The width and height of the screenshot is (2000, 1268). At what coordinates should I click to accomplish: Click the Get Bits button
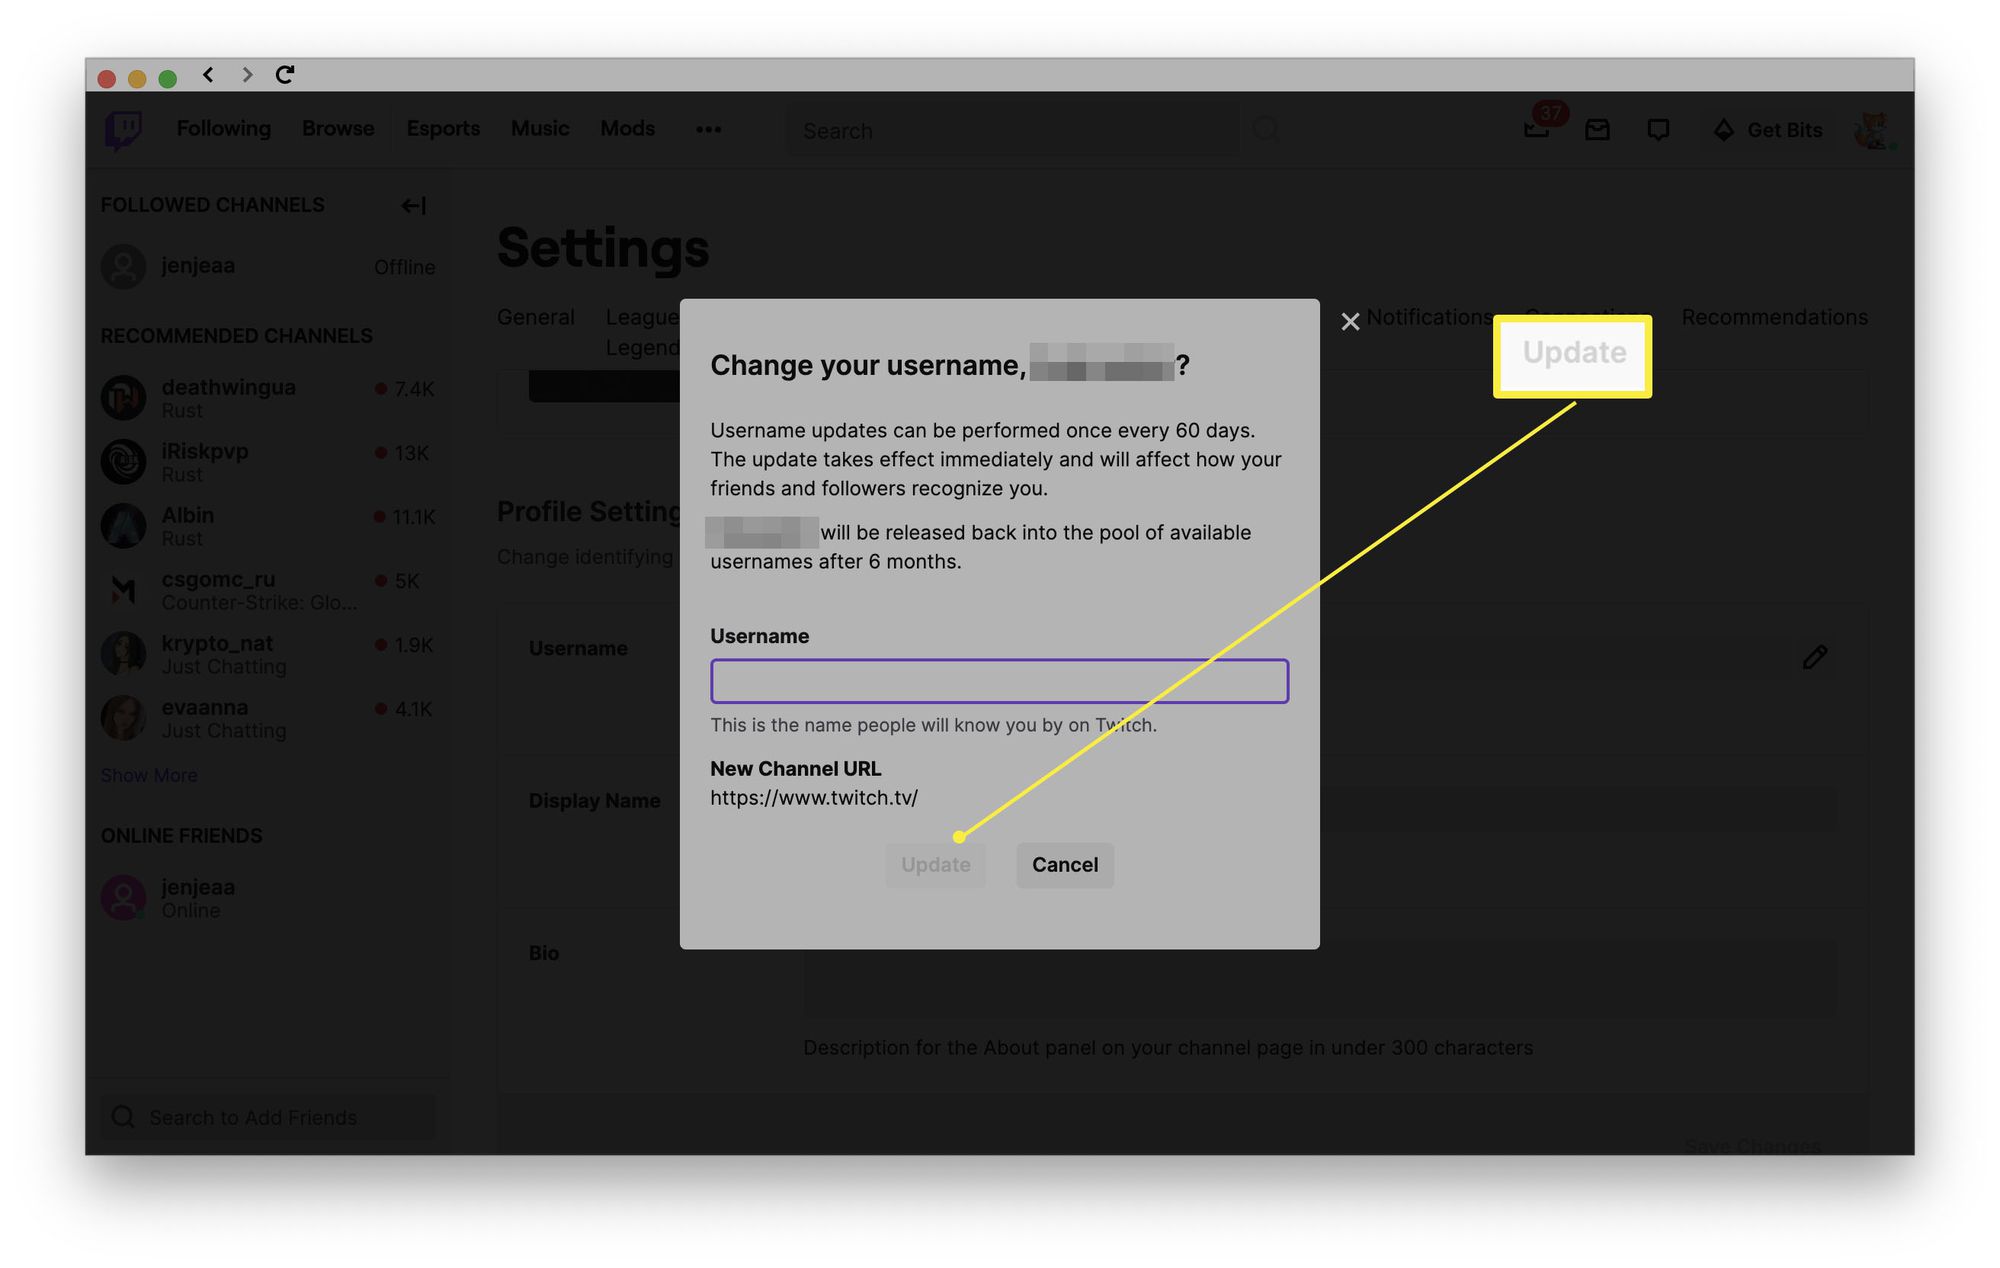[1768, 130]
